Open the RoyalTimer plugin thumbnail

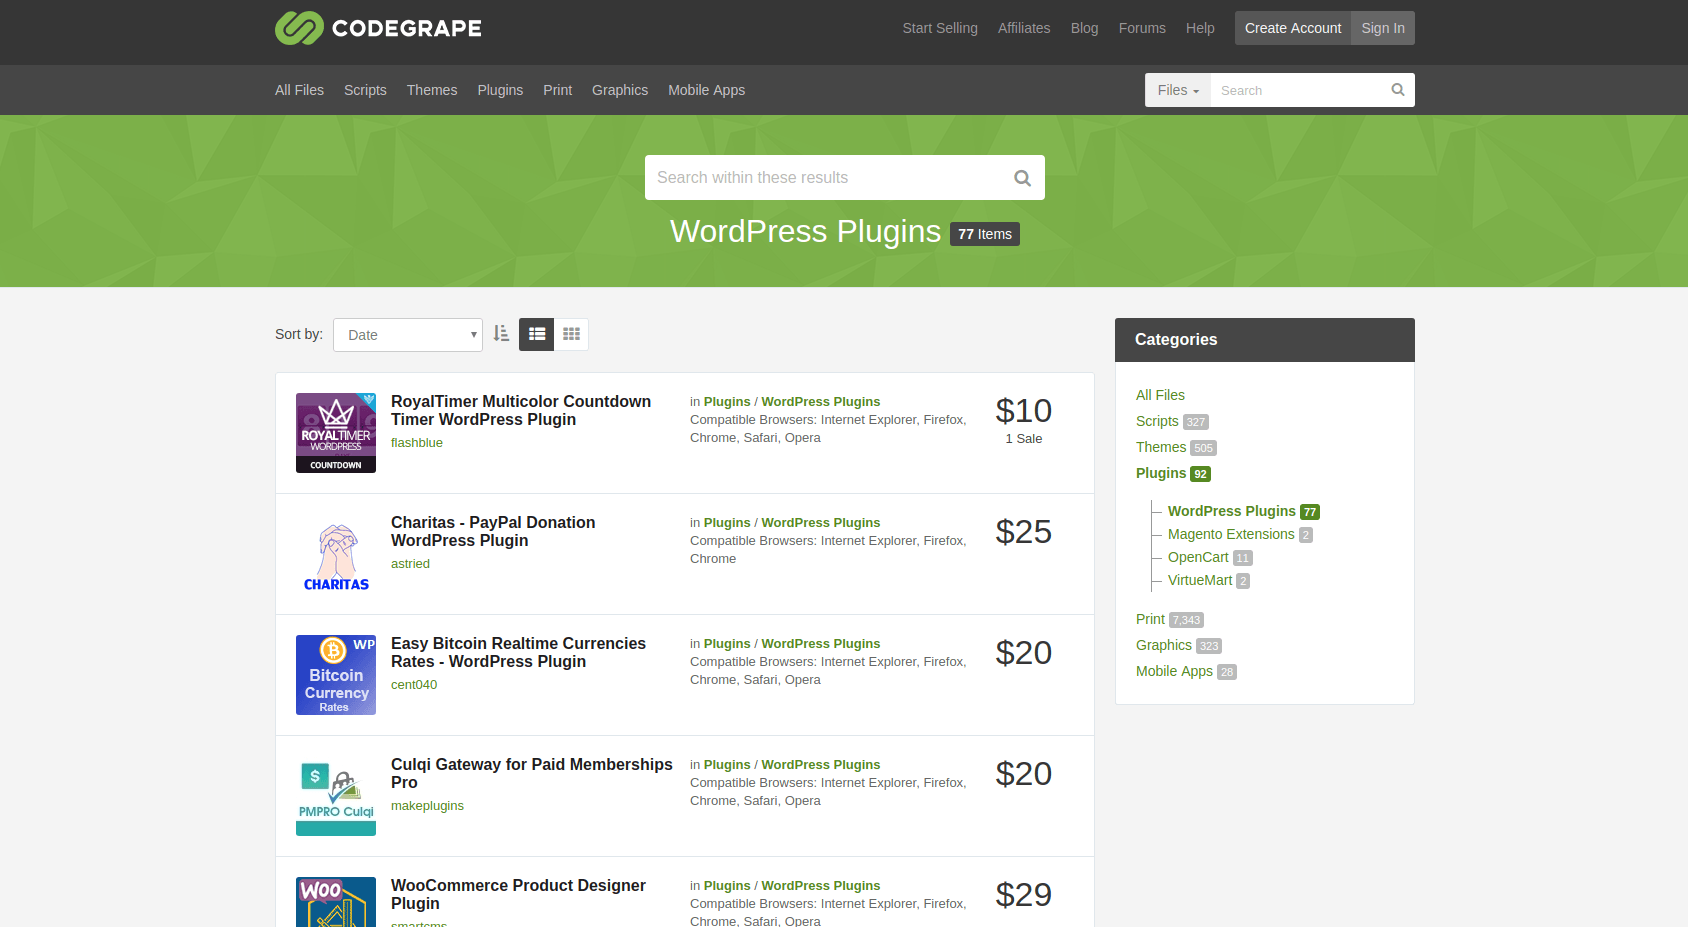pos(336,433)
